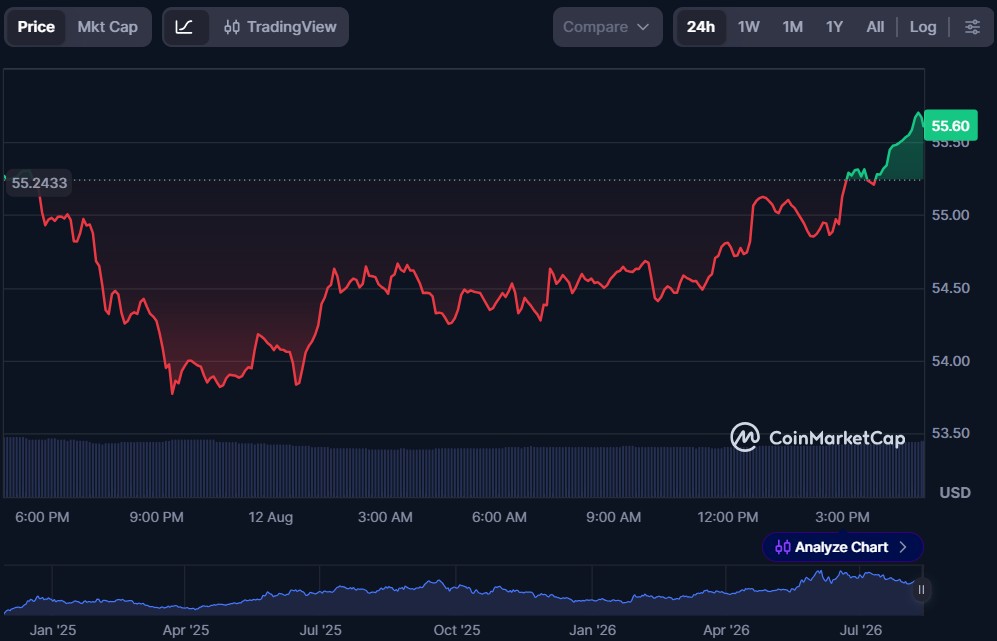Click the Analyze Chart button

(x=842, y=548)
